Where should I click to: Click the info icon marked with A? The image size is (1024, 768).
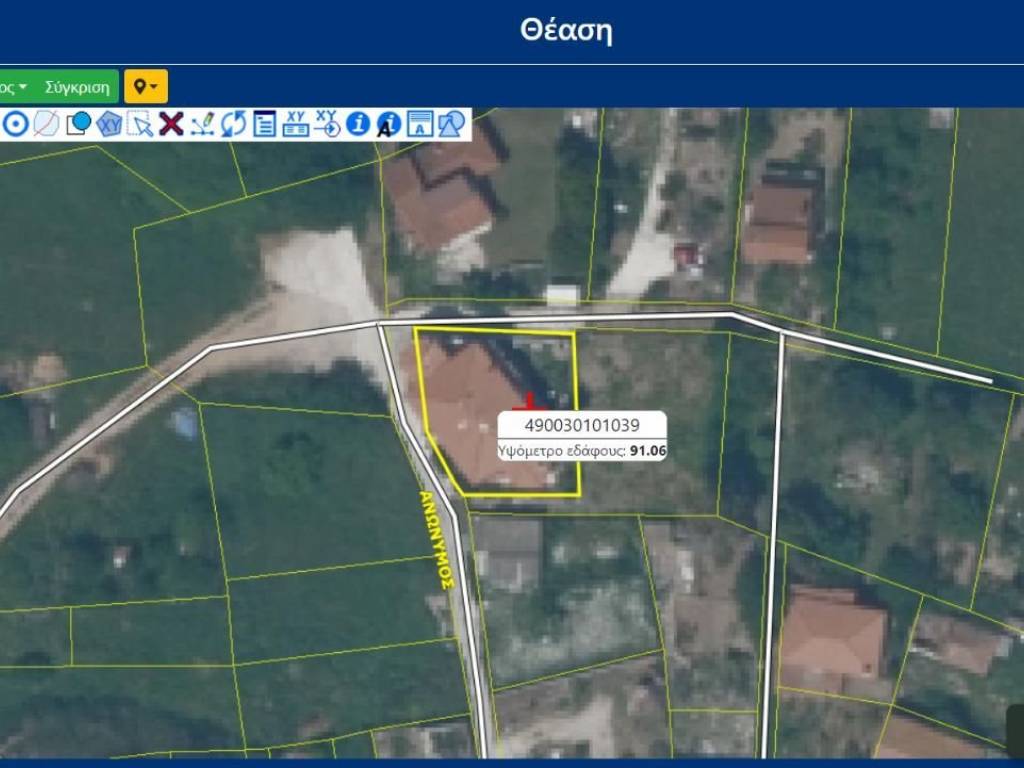point(389,124)
